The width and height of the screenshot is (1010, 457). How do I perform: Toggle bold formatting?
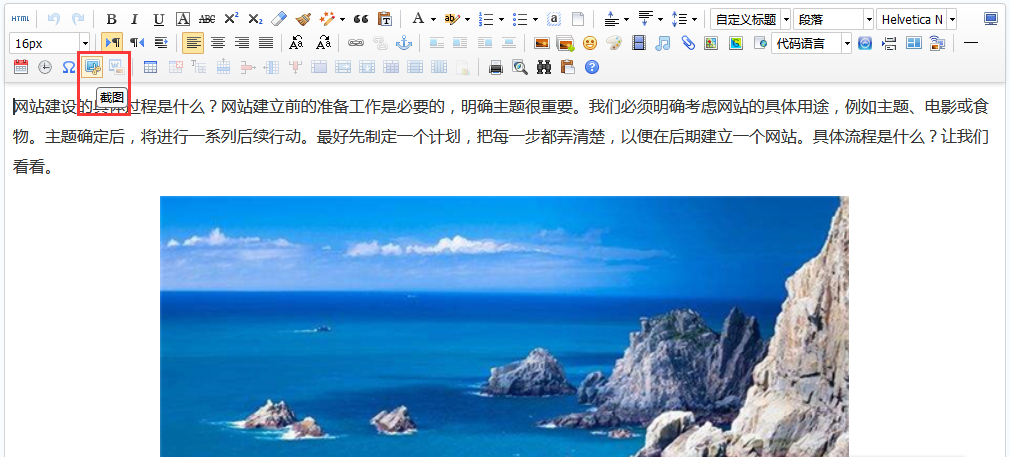tap(111, 19)
